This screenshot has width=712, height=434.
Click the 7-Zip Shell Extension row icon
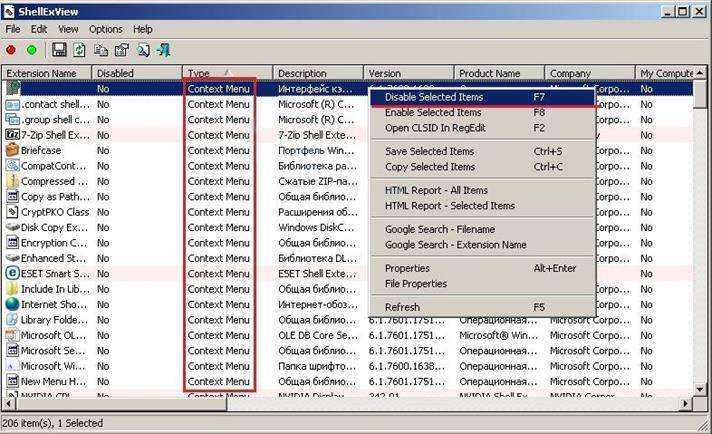(x=13, y=135)
